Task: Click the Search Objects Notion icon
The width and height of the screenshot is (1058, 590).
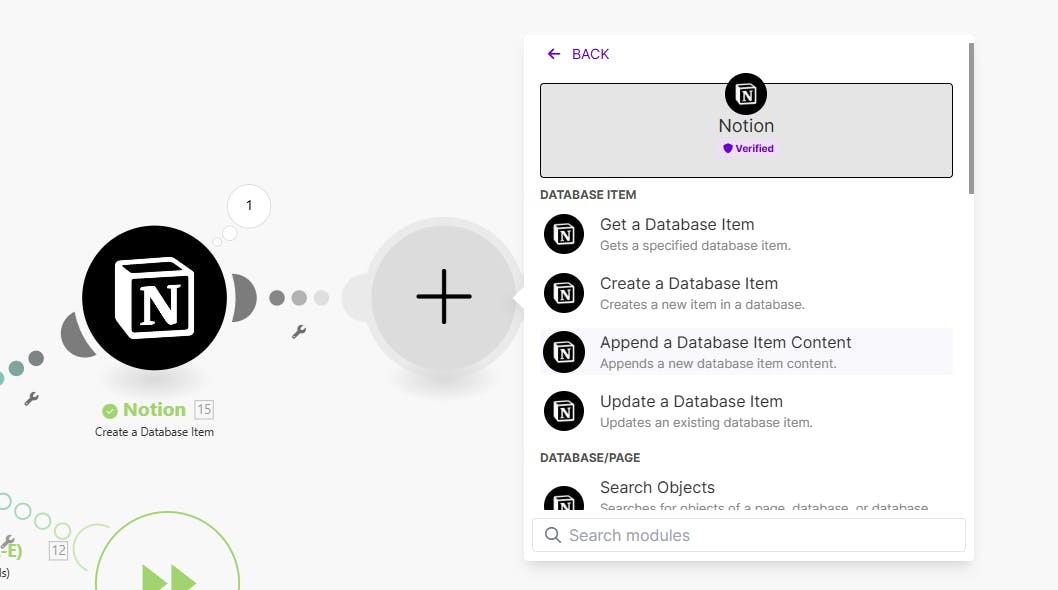Action: click(564, 499)
